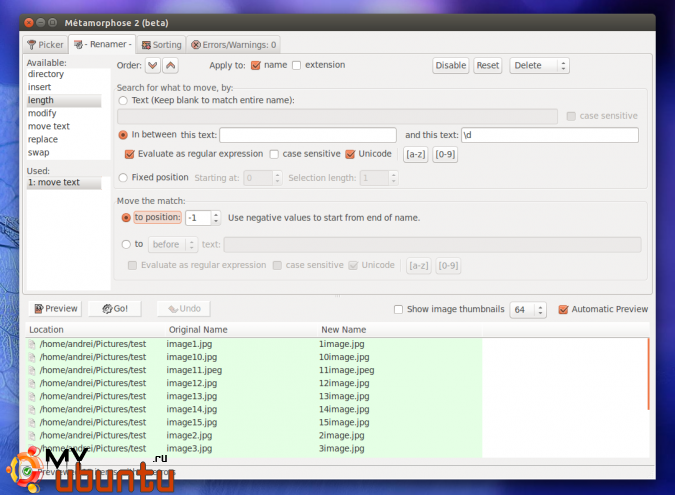Select the Fixed position radio button
The image size is (675, 495).
coord(123,178)
